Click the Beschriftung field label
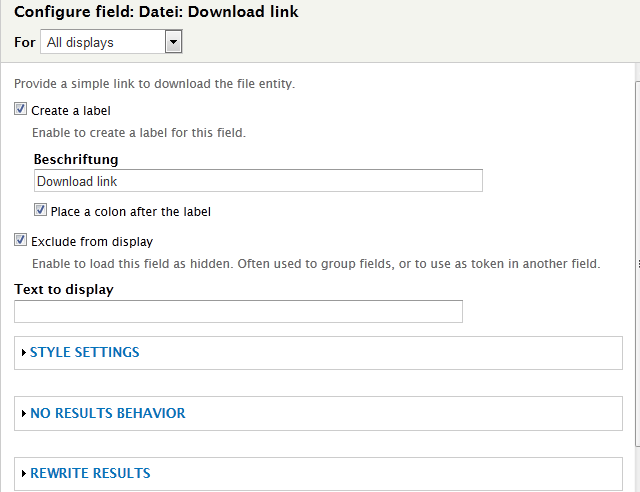 click(x=76, y=160)
